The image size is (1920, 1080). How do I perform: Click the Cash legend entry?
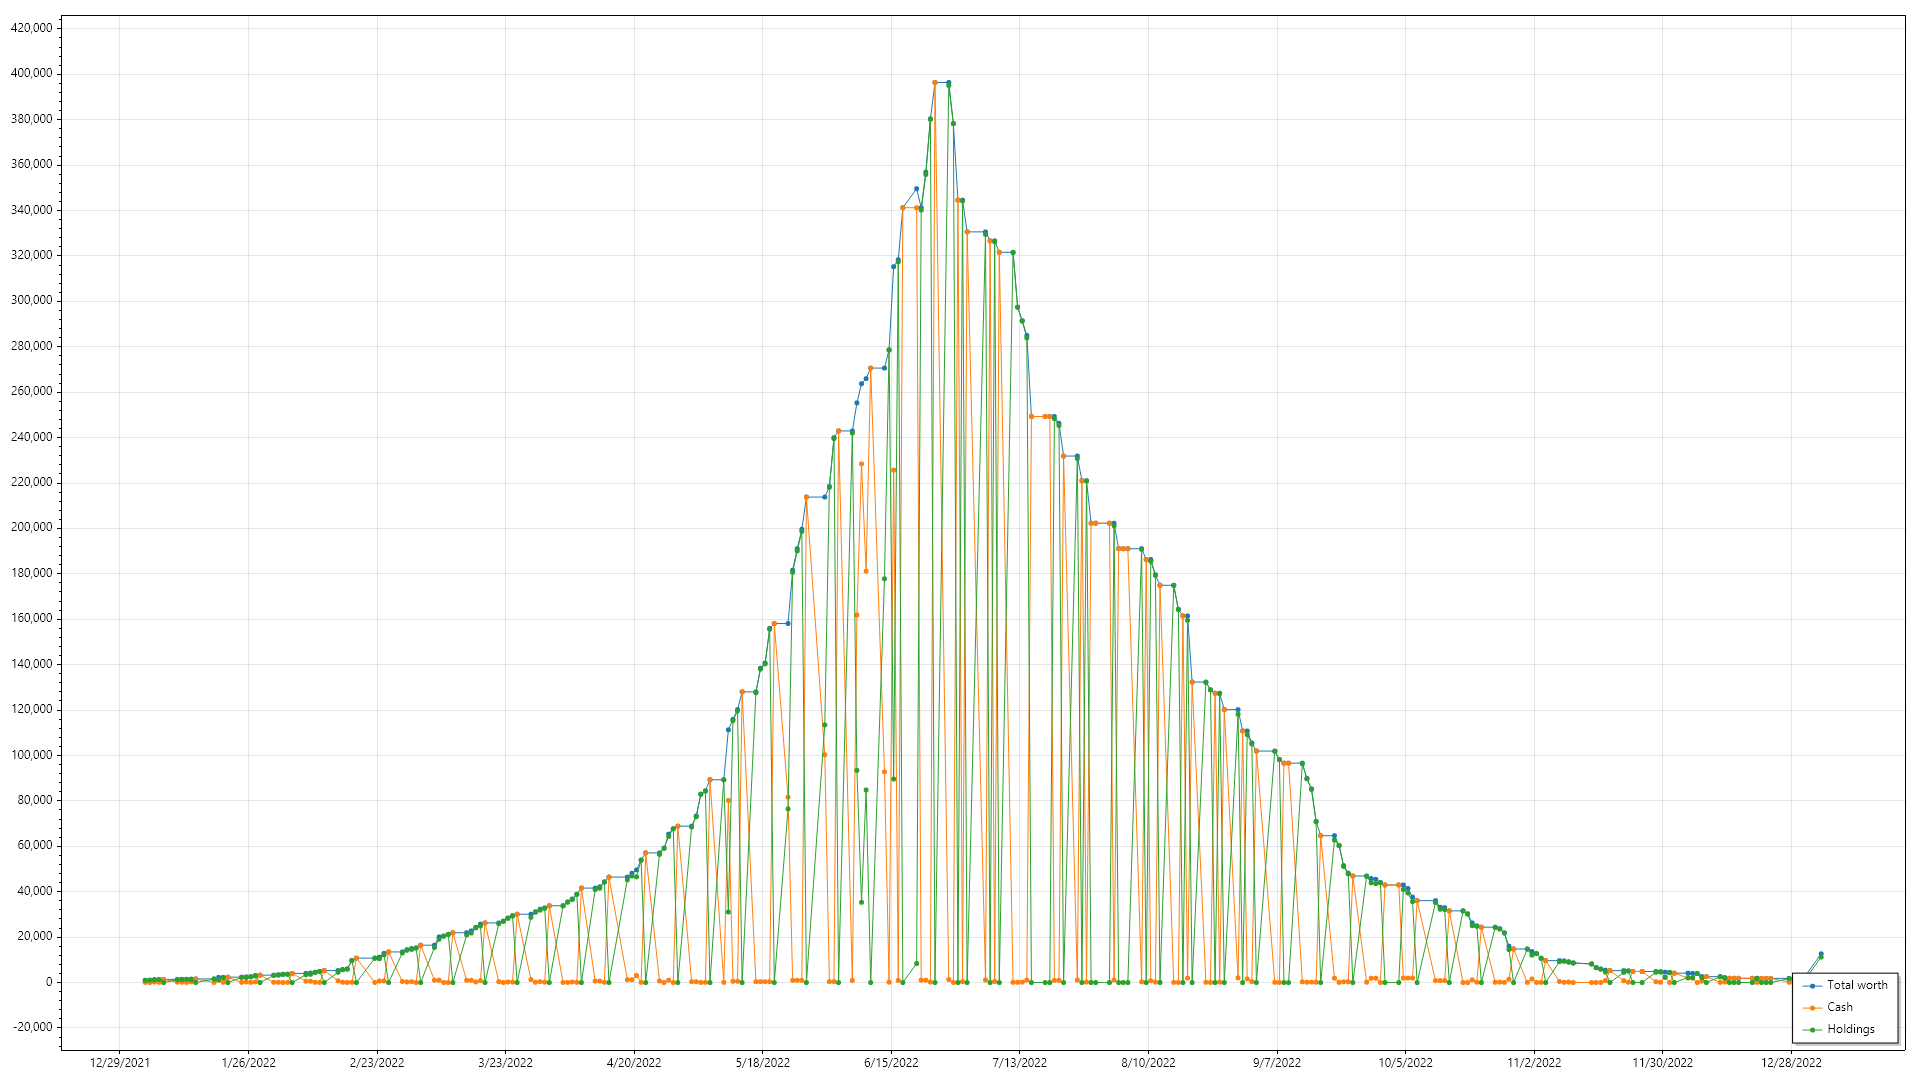coord(1828,1007)
